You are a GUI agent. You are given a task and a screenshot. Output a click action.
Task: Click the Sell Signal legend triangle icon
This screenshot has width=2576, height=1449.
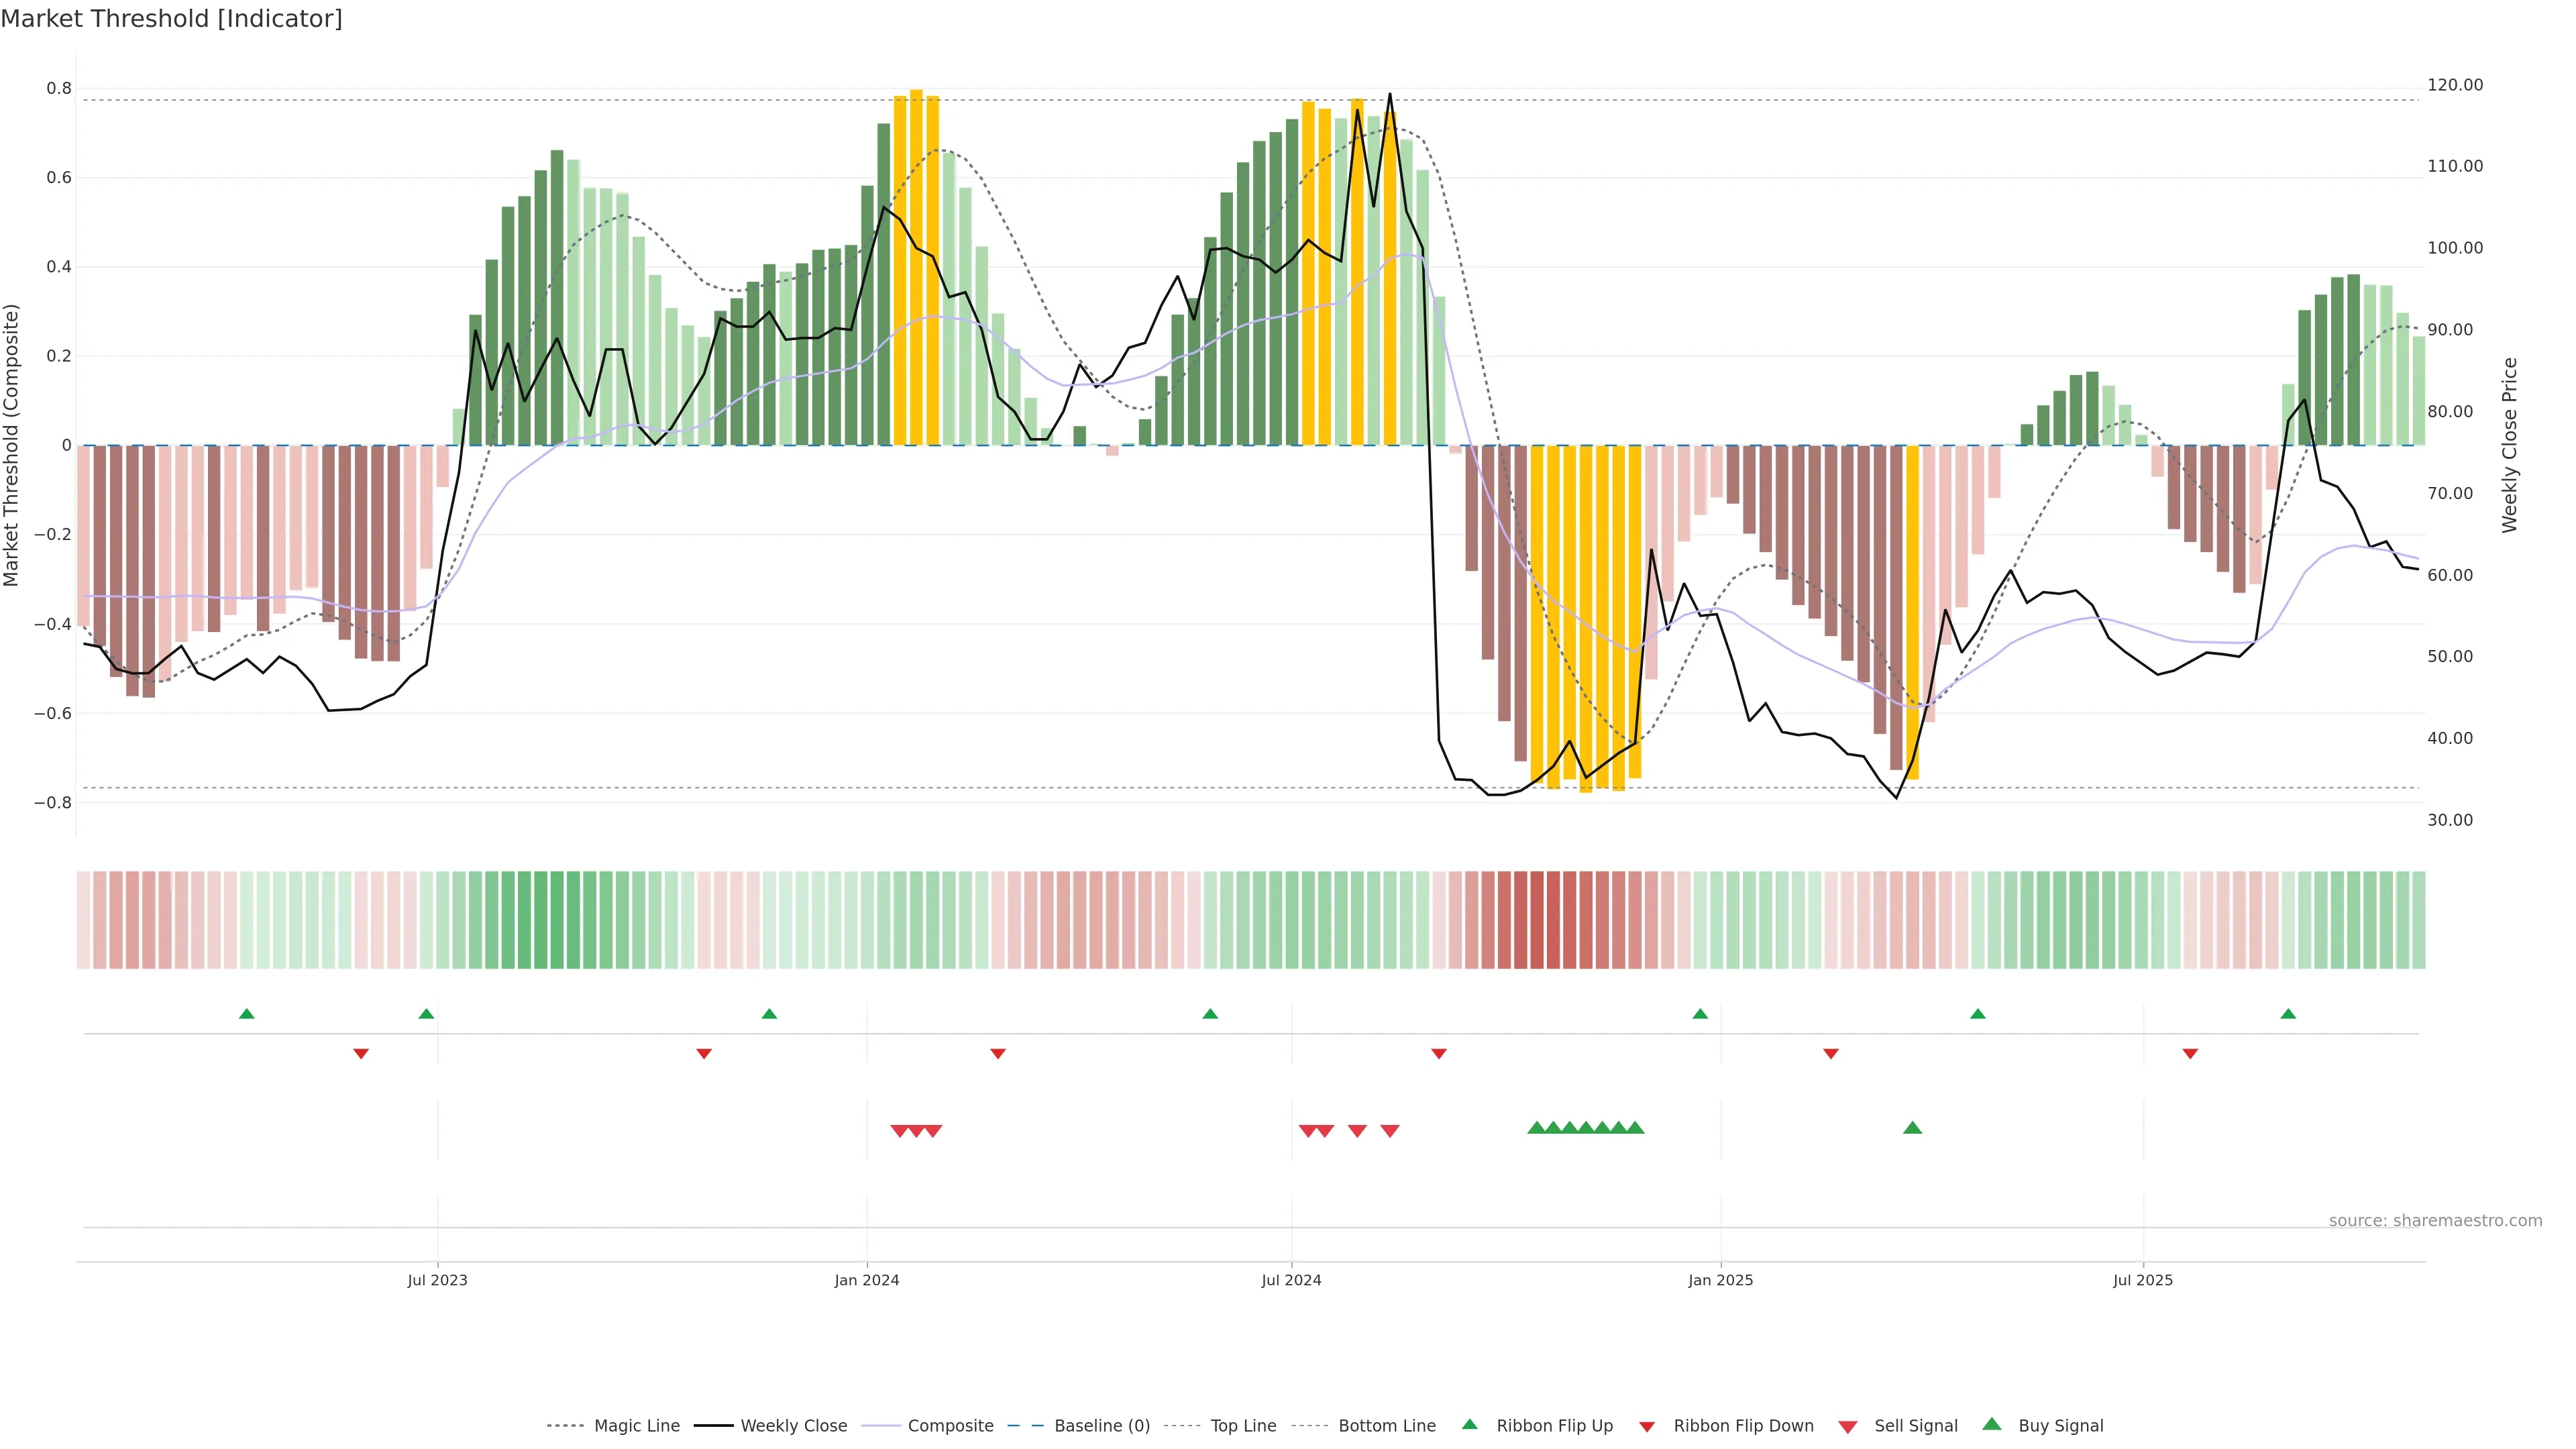point(1847,1426)
